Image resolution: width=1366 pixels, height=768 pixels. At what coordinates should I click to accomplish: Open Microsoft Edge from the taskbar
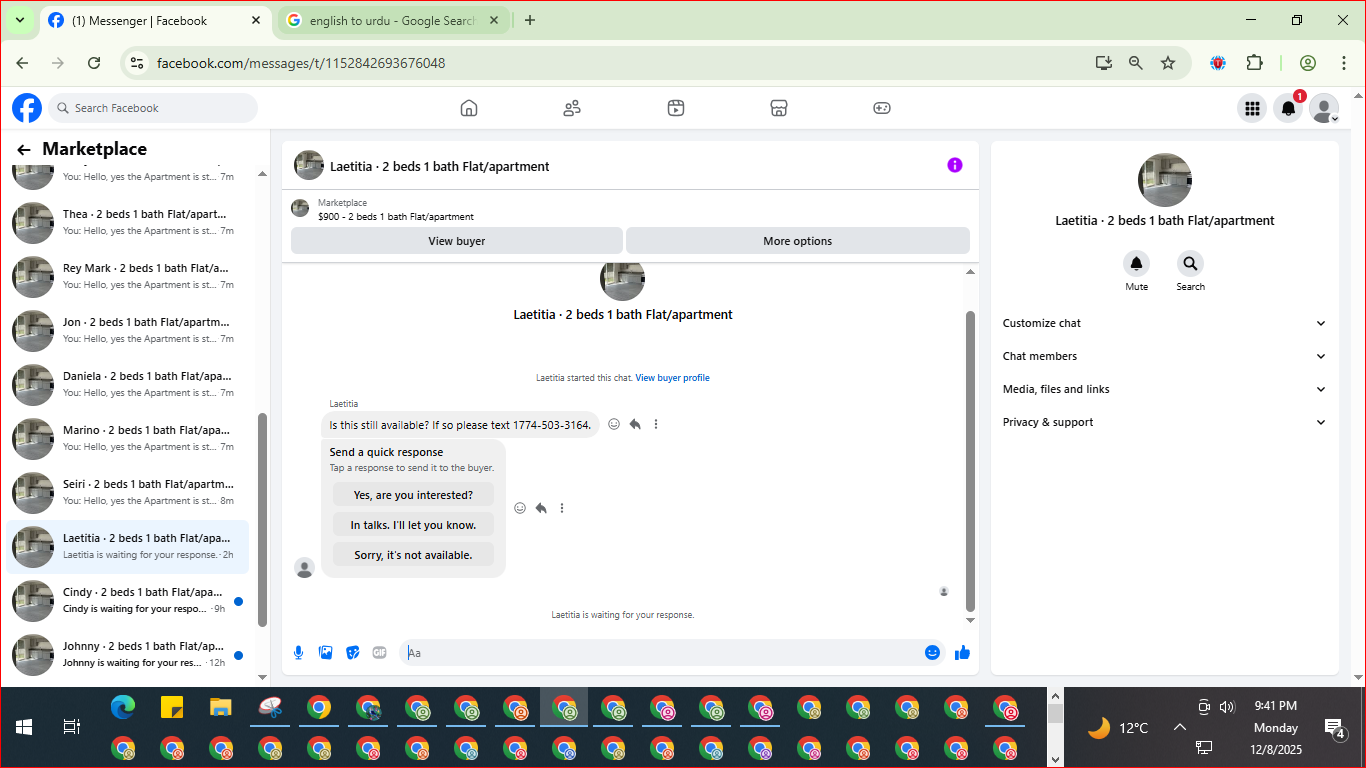click(123, 708)
